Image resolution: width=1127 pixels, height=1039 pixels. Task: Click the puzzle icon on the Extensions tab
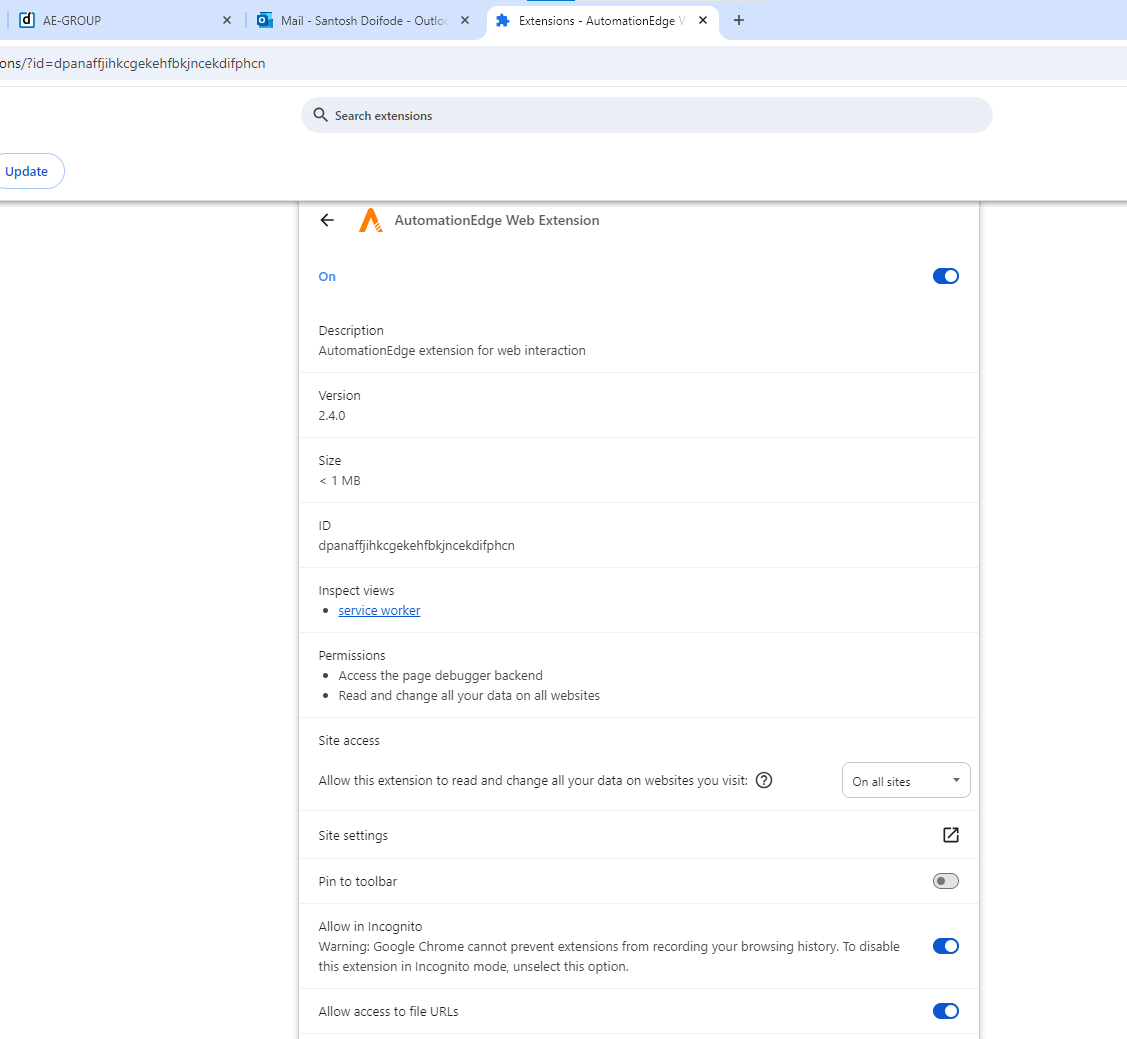[x=503, y=20]
